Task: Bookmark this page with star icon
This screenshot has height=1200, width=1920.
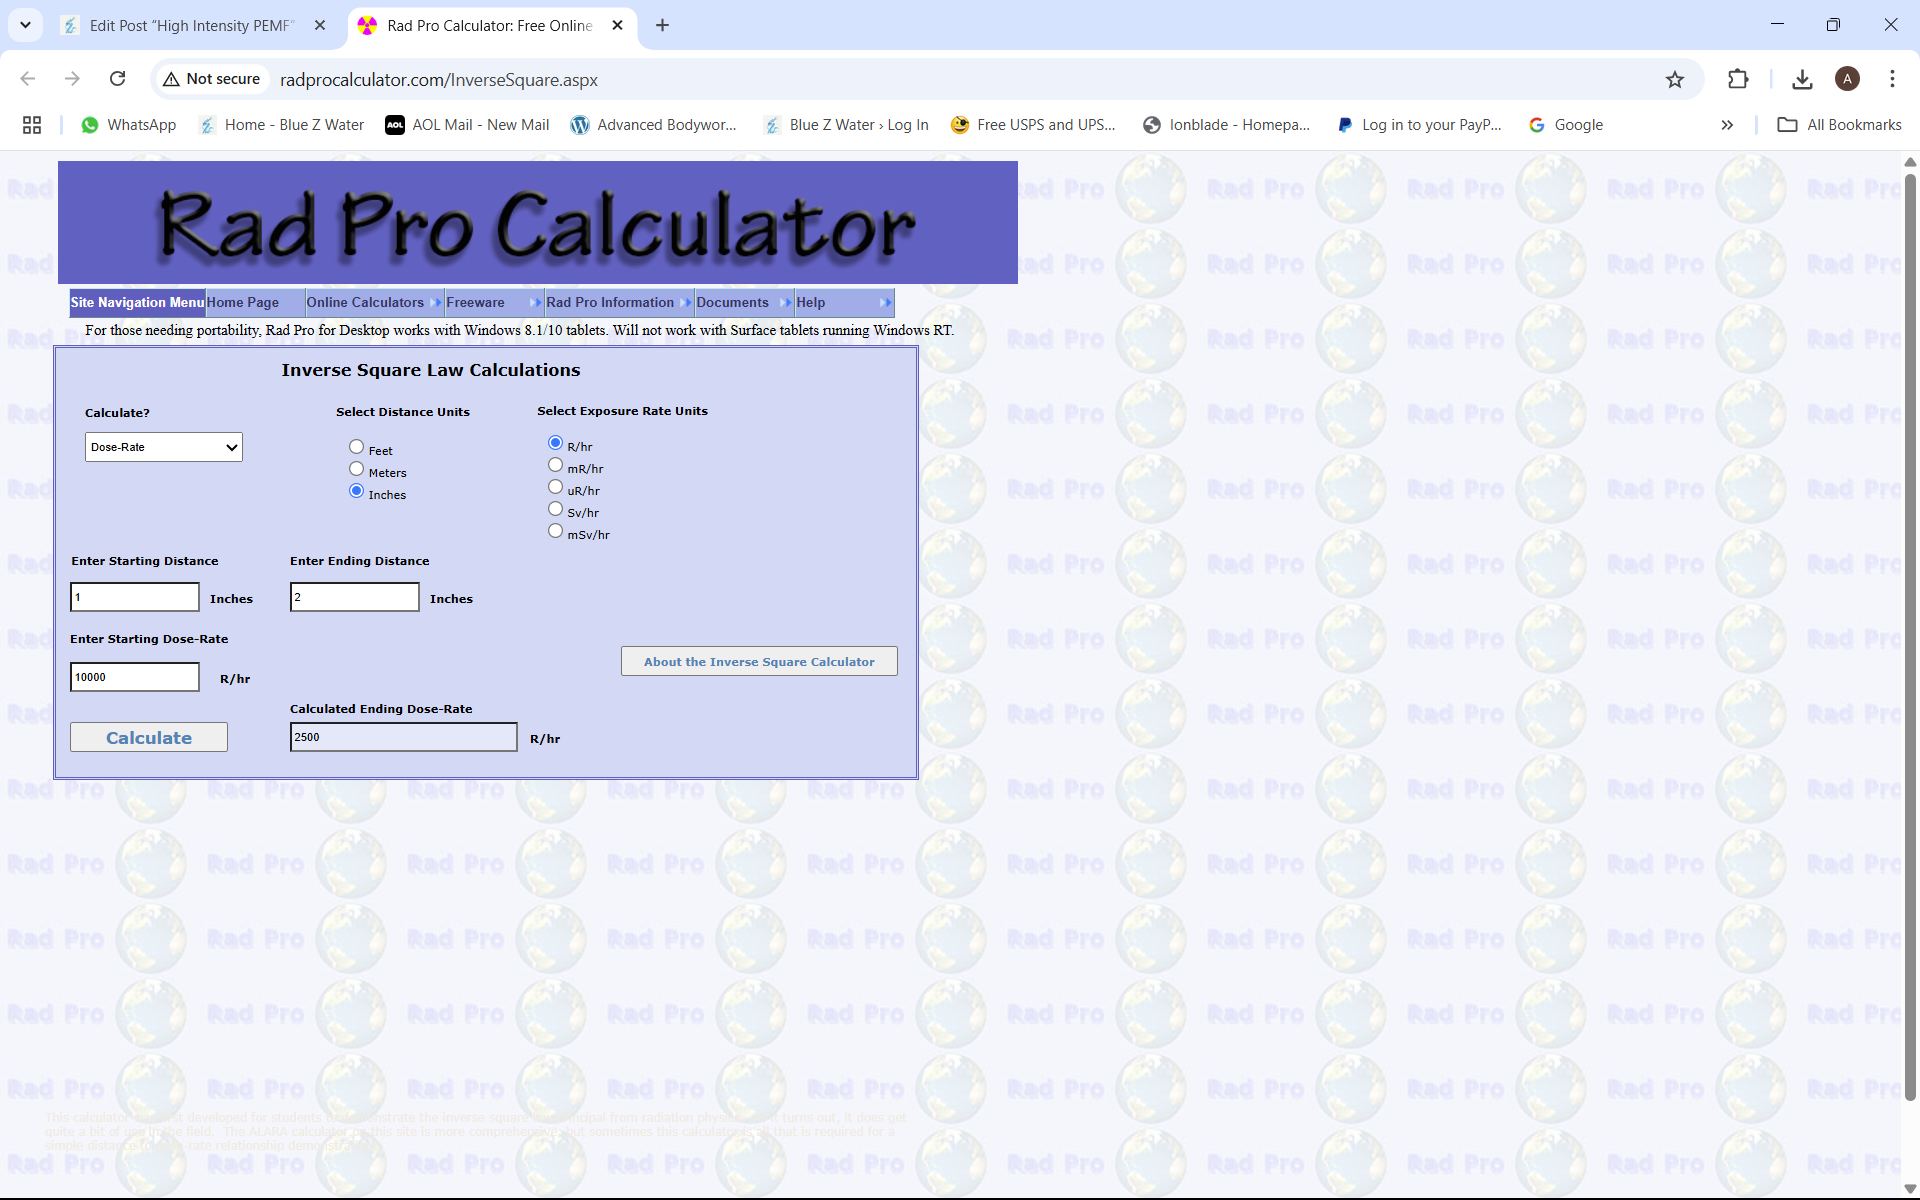Action: pos(1675,79)
